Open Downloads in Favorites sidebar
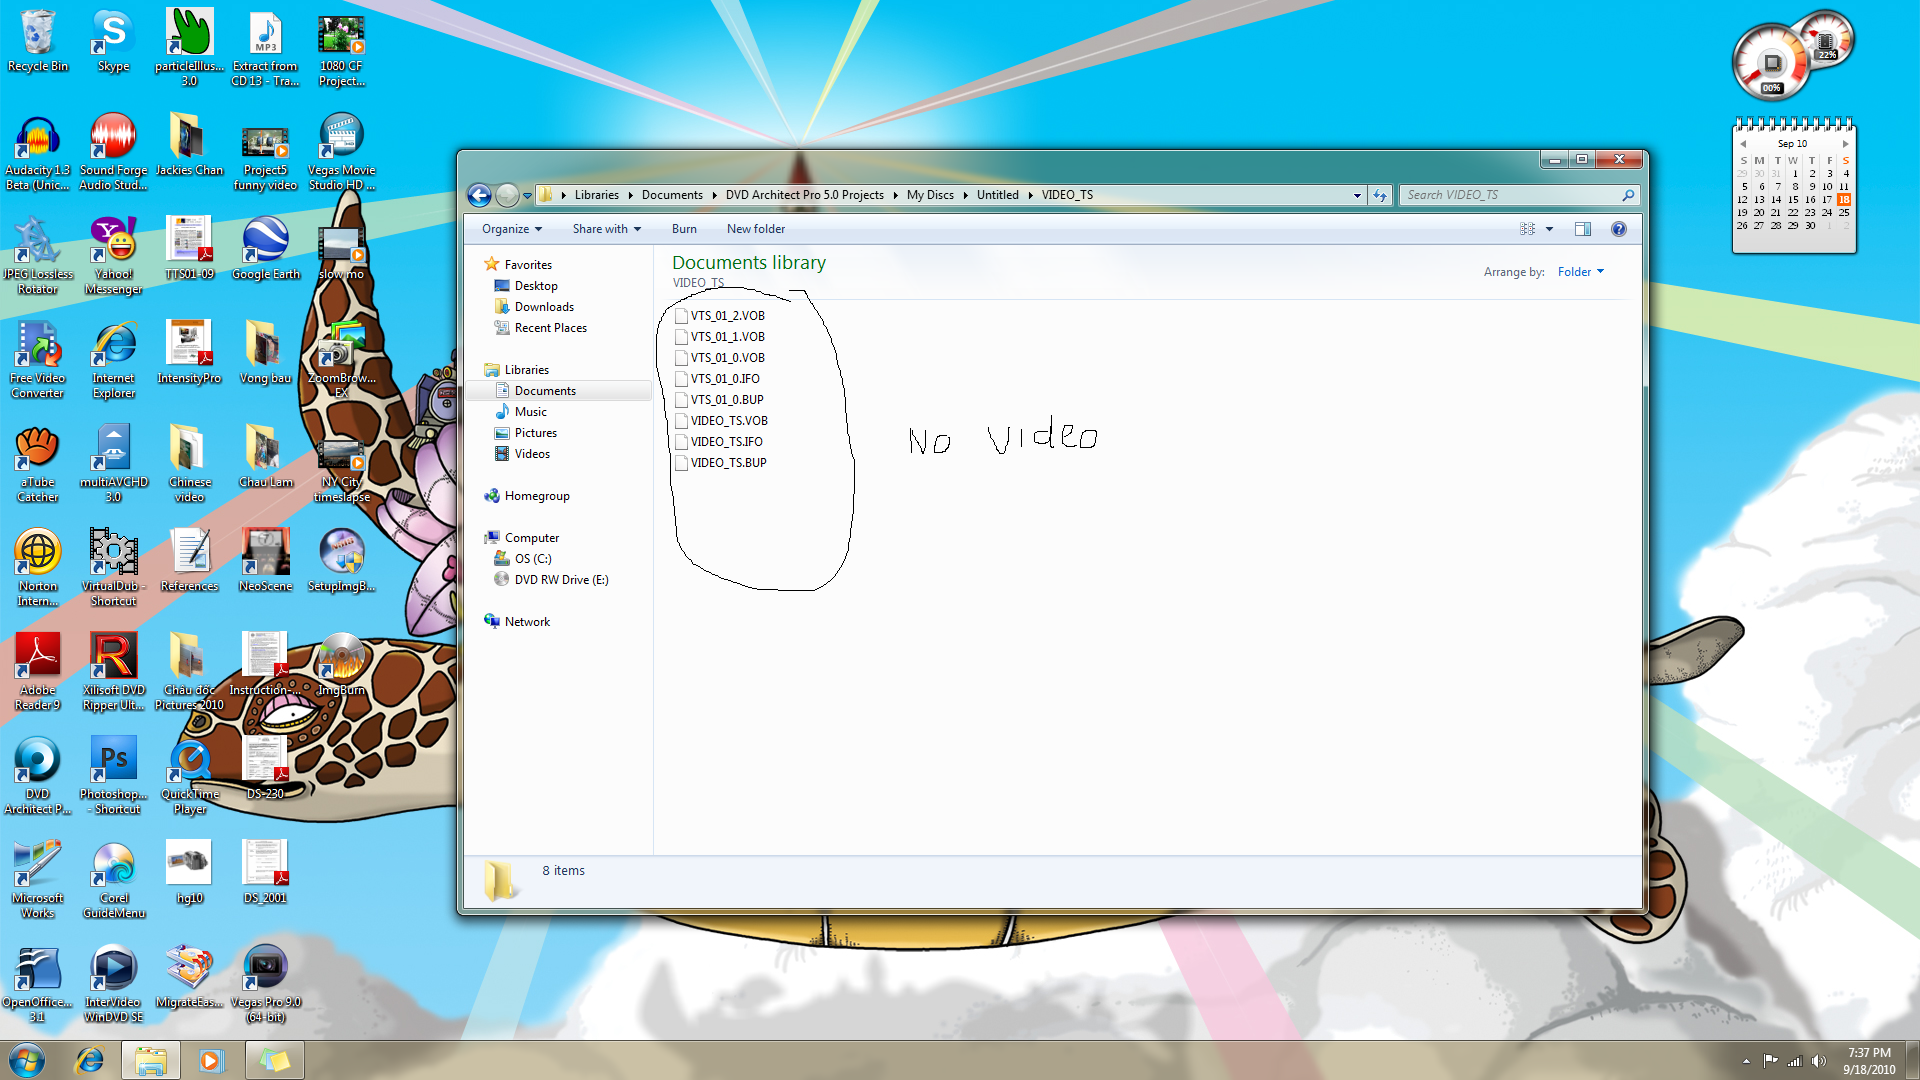 coord(544,307)
